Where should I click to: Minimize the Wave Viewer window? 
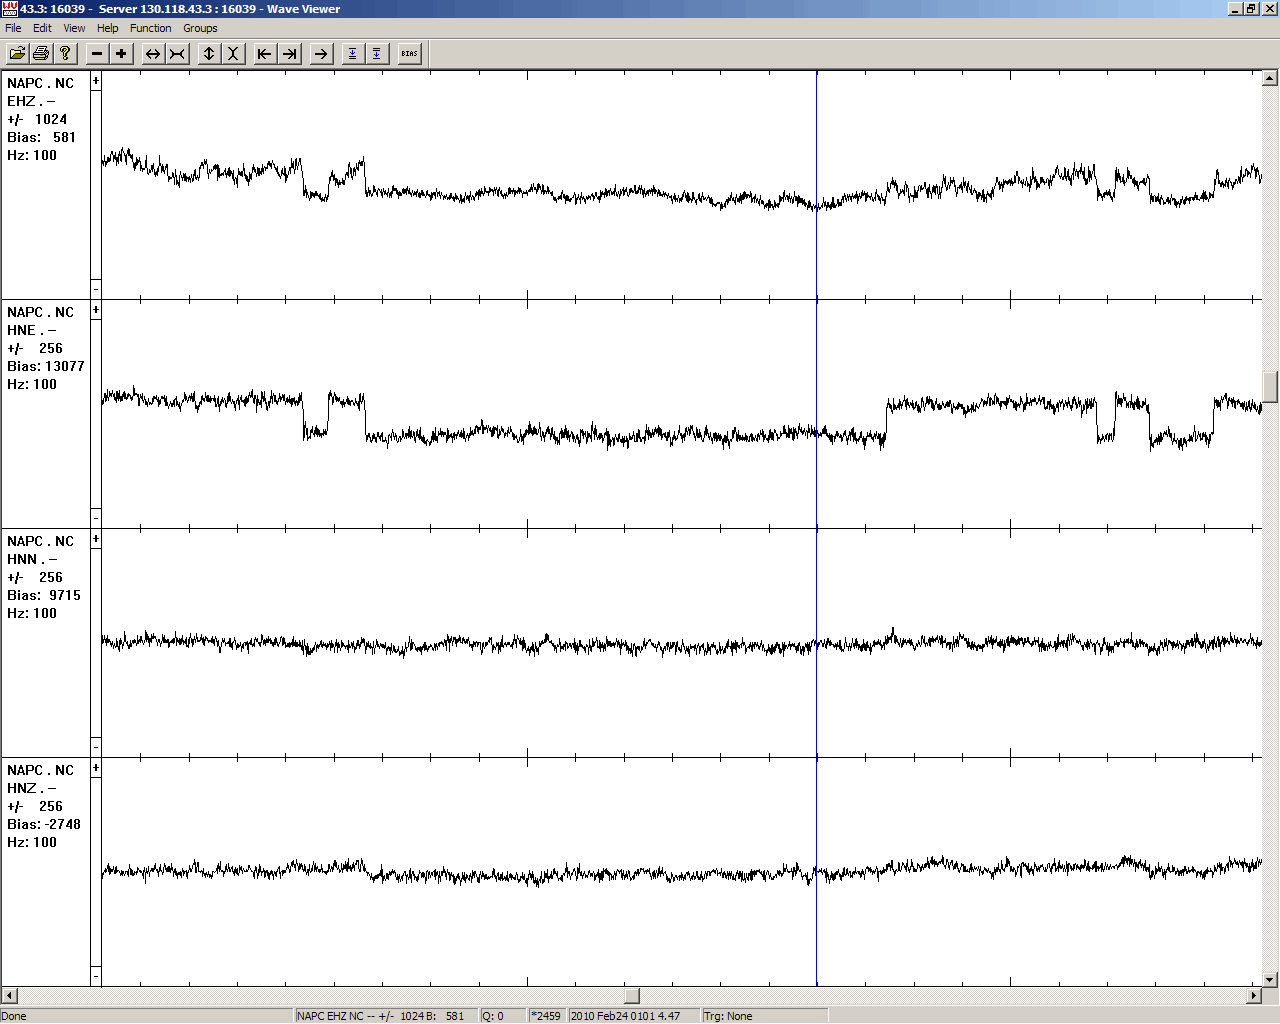click(x=1236, y=9)
